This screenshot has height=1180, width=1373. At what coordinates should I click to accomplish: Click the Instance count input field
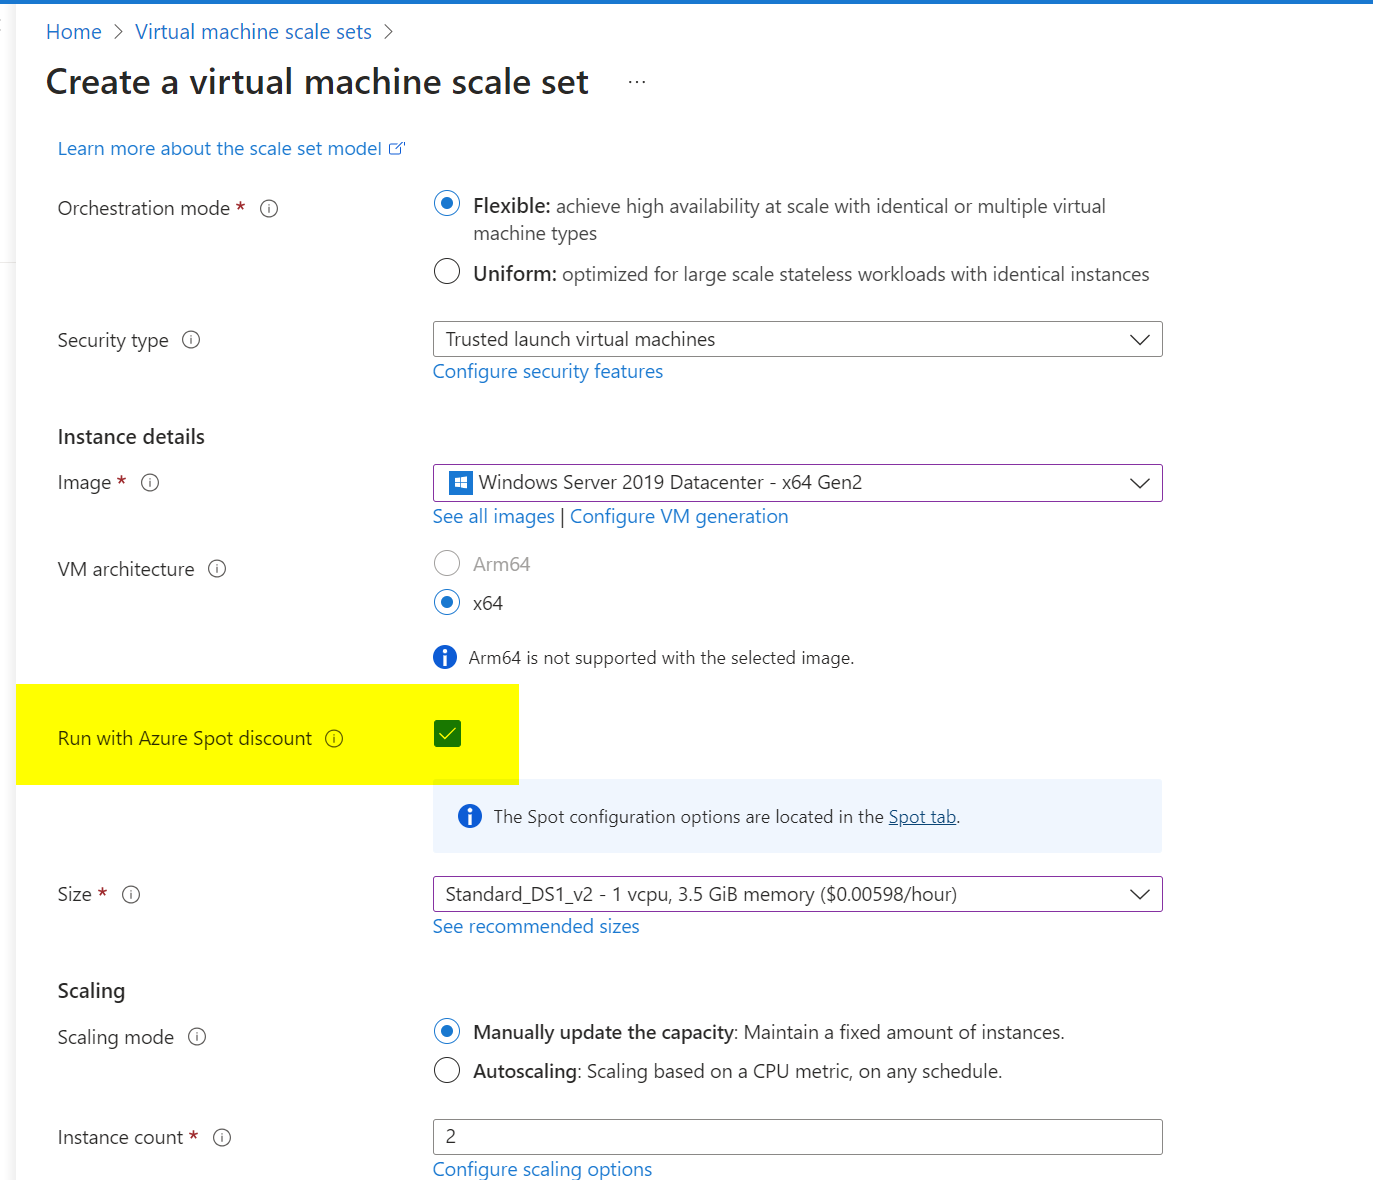(x=798, y=1137)
